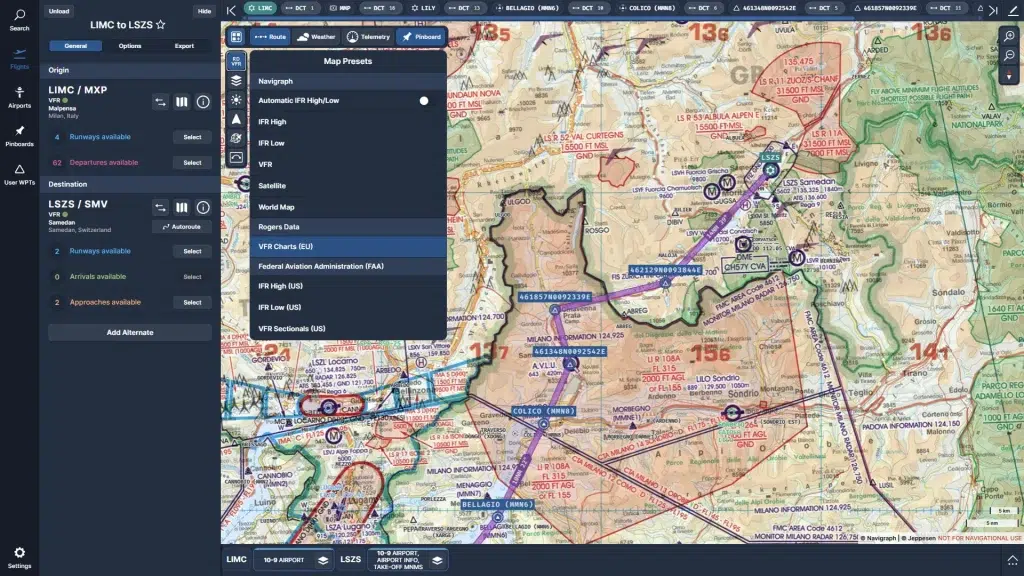Open the Airports sidebar section
This screenshot has height=576, width=1024.
[x=19, y=97]
